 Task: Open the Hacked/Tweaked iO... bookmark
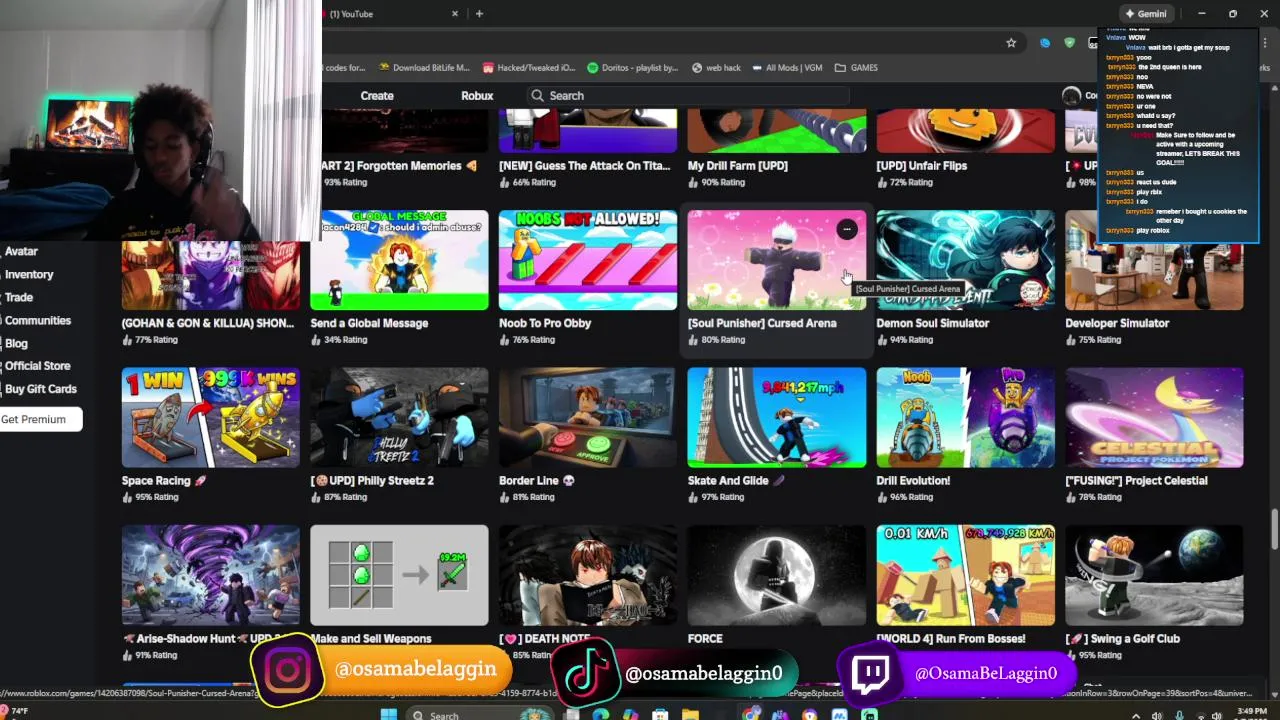point(529,68)
